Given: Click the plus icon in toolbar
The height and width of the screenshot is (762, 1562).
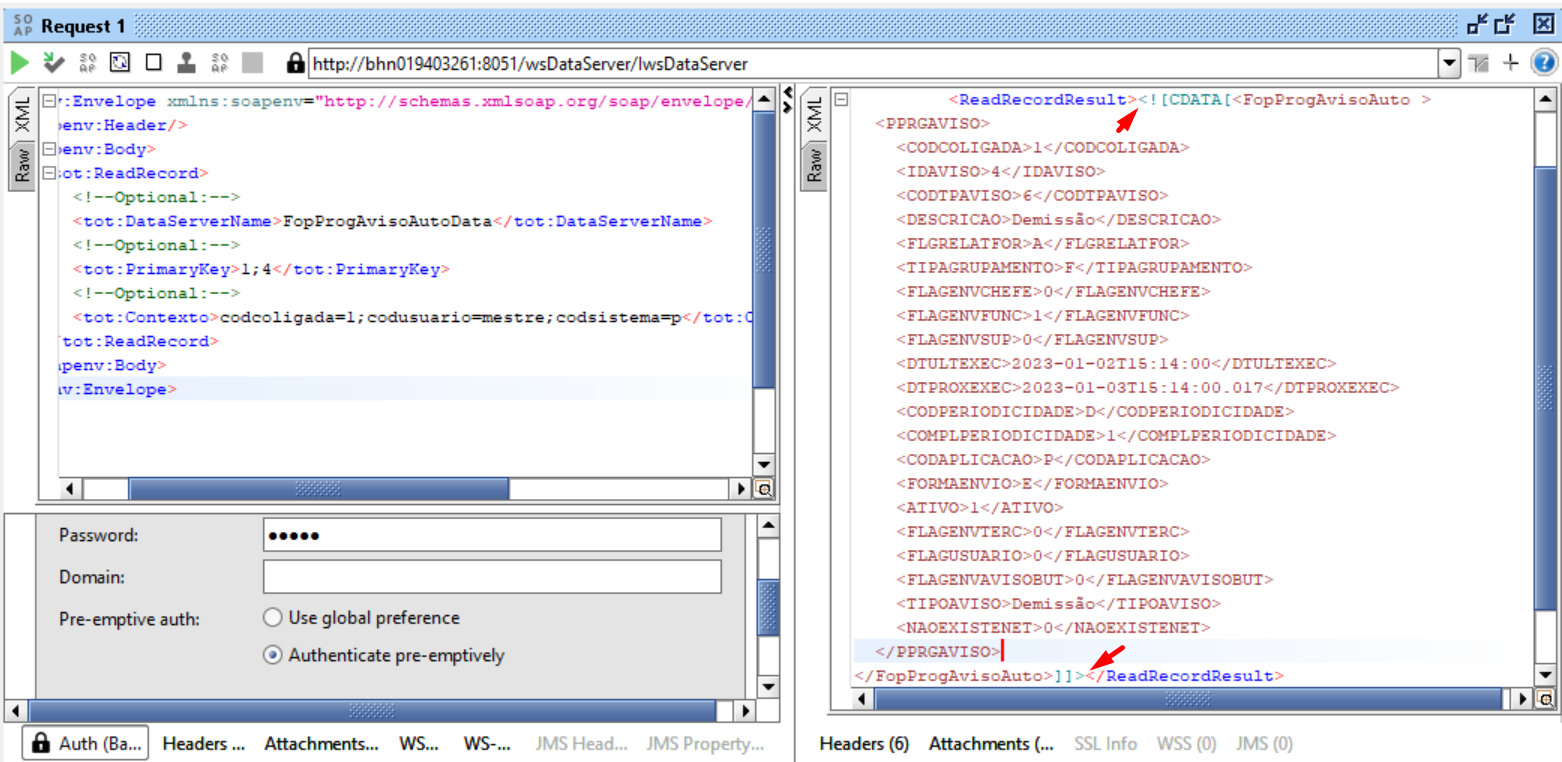Looking at the screenshot, I should coord(1511,63).
